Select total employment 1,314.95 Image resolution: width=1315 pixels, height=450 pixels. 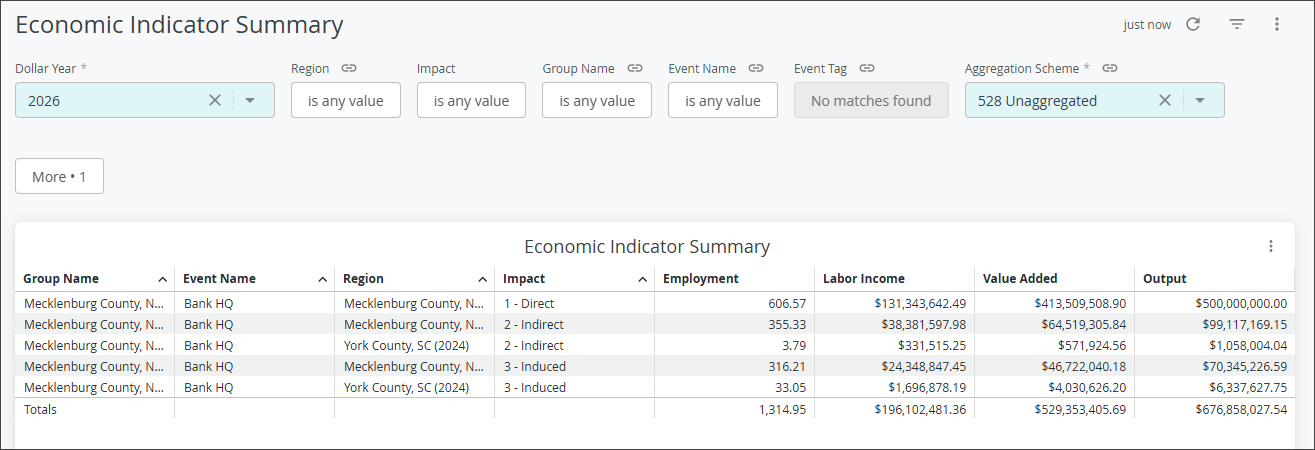pos(782,409)
